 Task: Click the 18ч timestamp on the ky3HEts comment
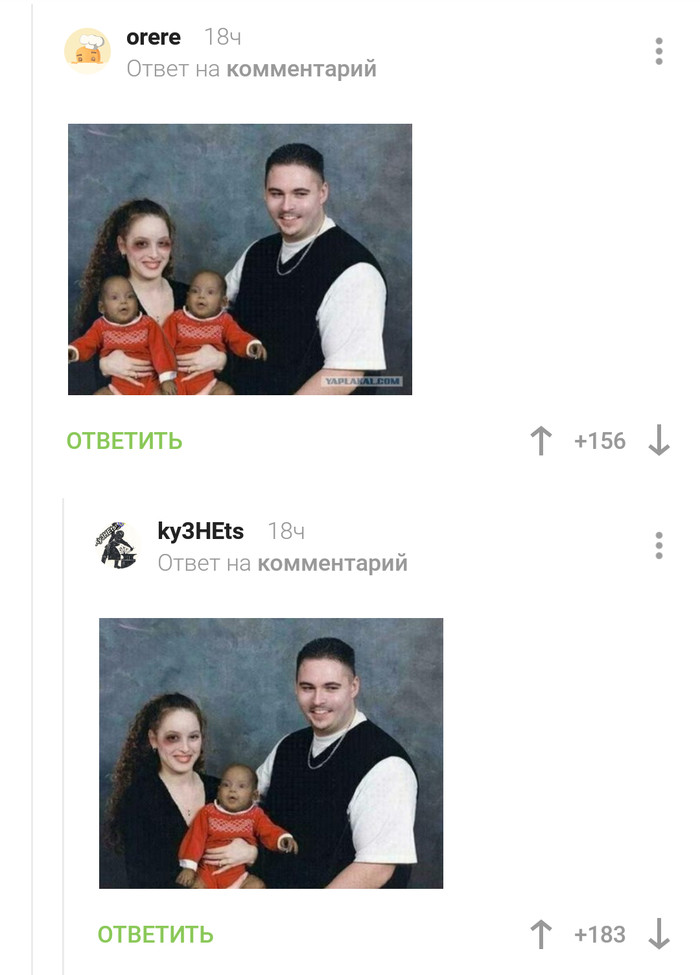pyautogui.click(x=286, y=531)
